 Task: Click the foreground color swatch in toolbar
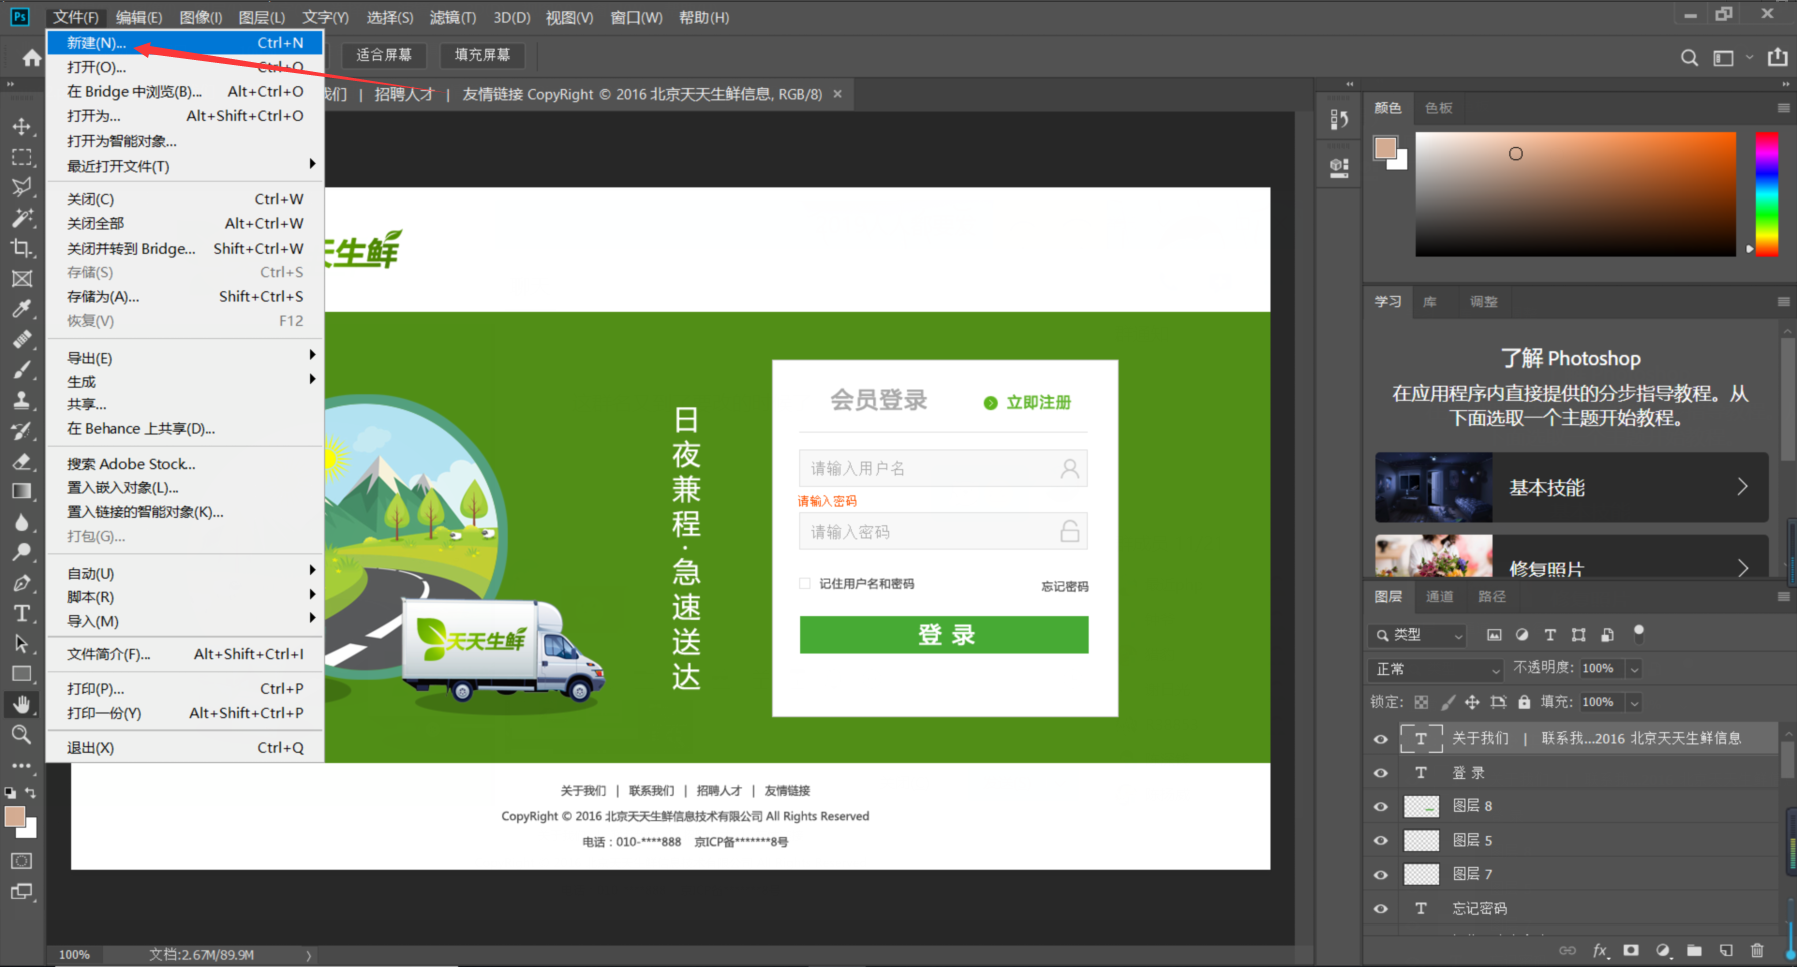[15, 817]
